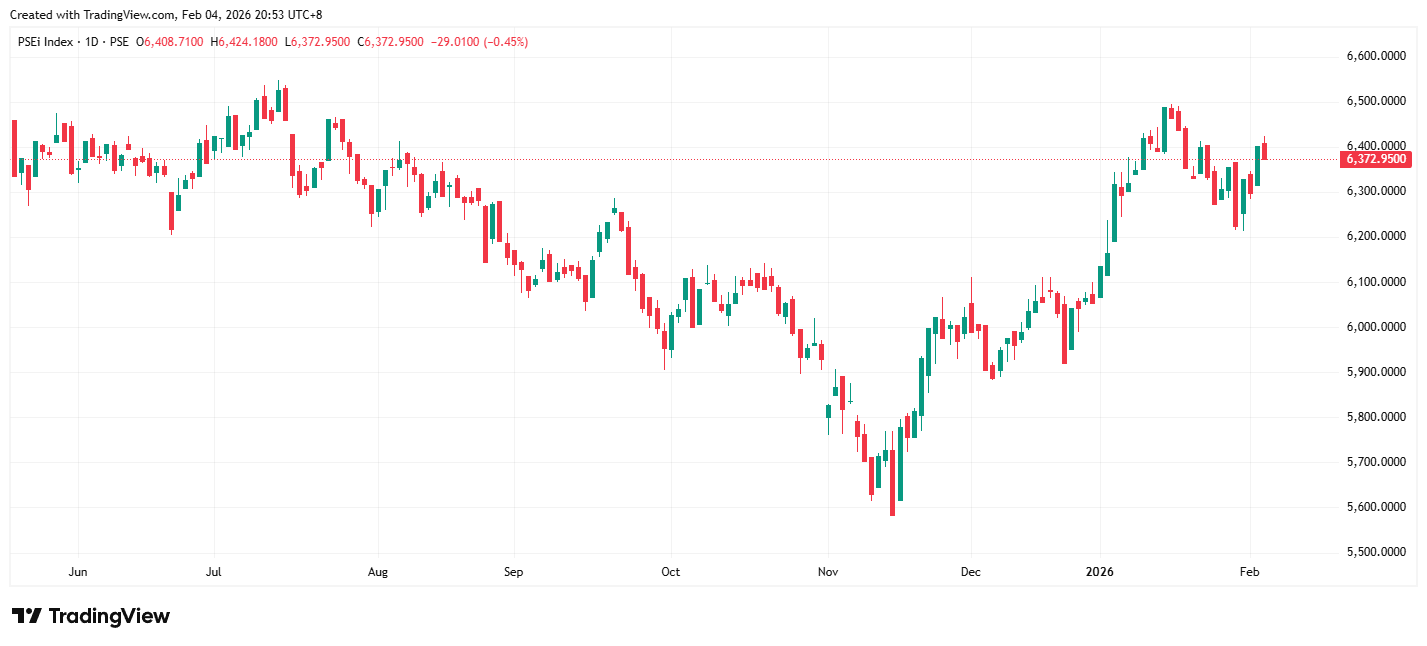Click the red current price tag 6,372.9500

pos(1375,159)
